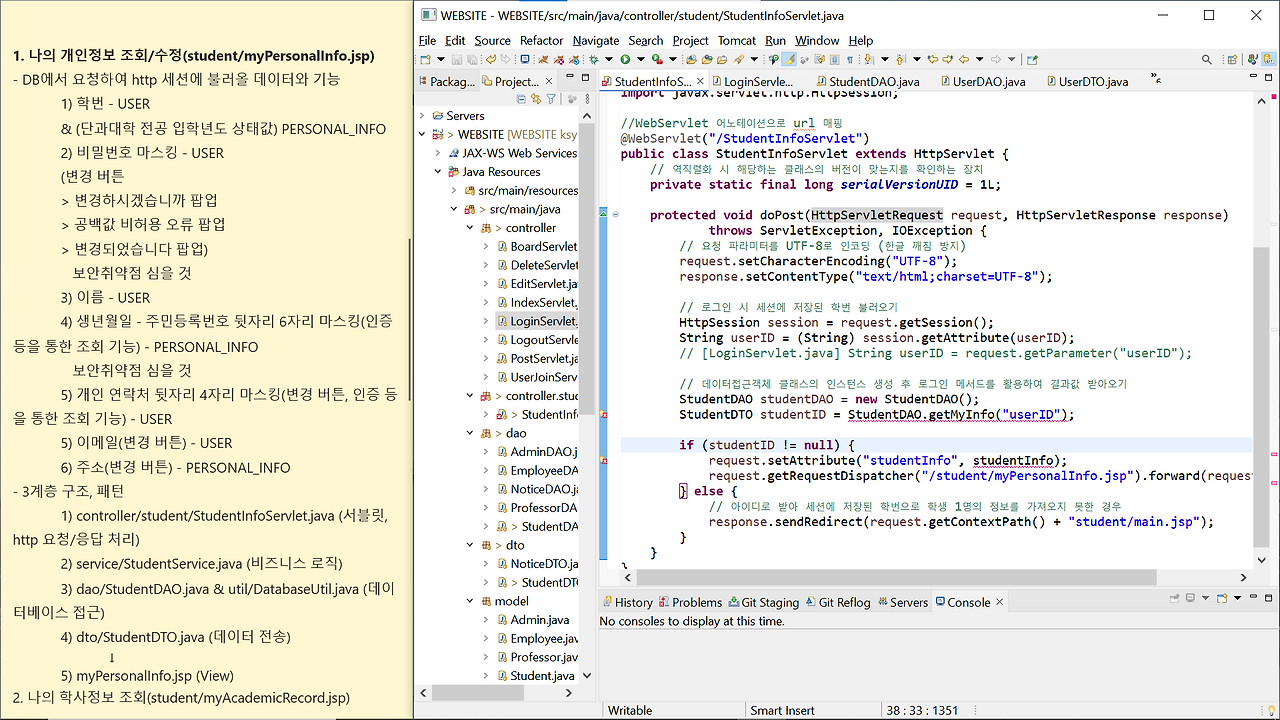Click the green Run button in toolbar
The image size is (1280, 720).
626,60
